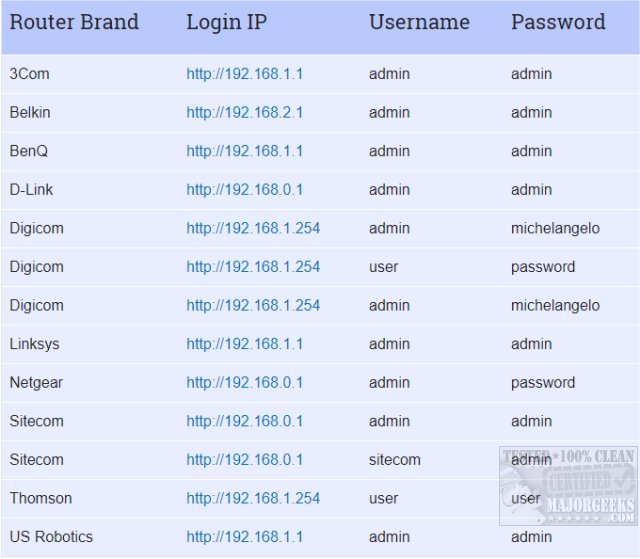
Task: Click the Username column header
Action: click(419, 22)
